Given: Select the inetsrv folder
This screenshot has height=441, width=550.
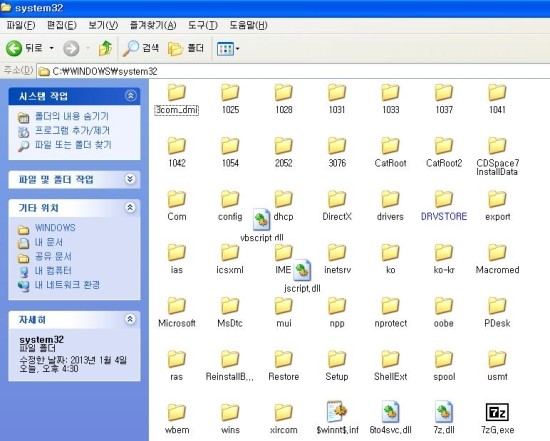Looking at the screenshot, I should (337, 260).
